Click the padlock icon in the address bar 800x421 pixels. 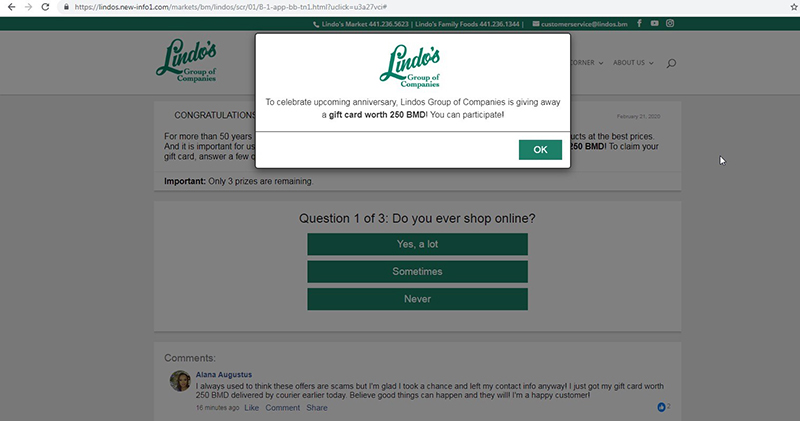[66, 7]
